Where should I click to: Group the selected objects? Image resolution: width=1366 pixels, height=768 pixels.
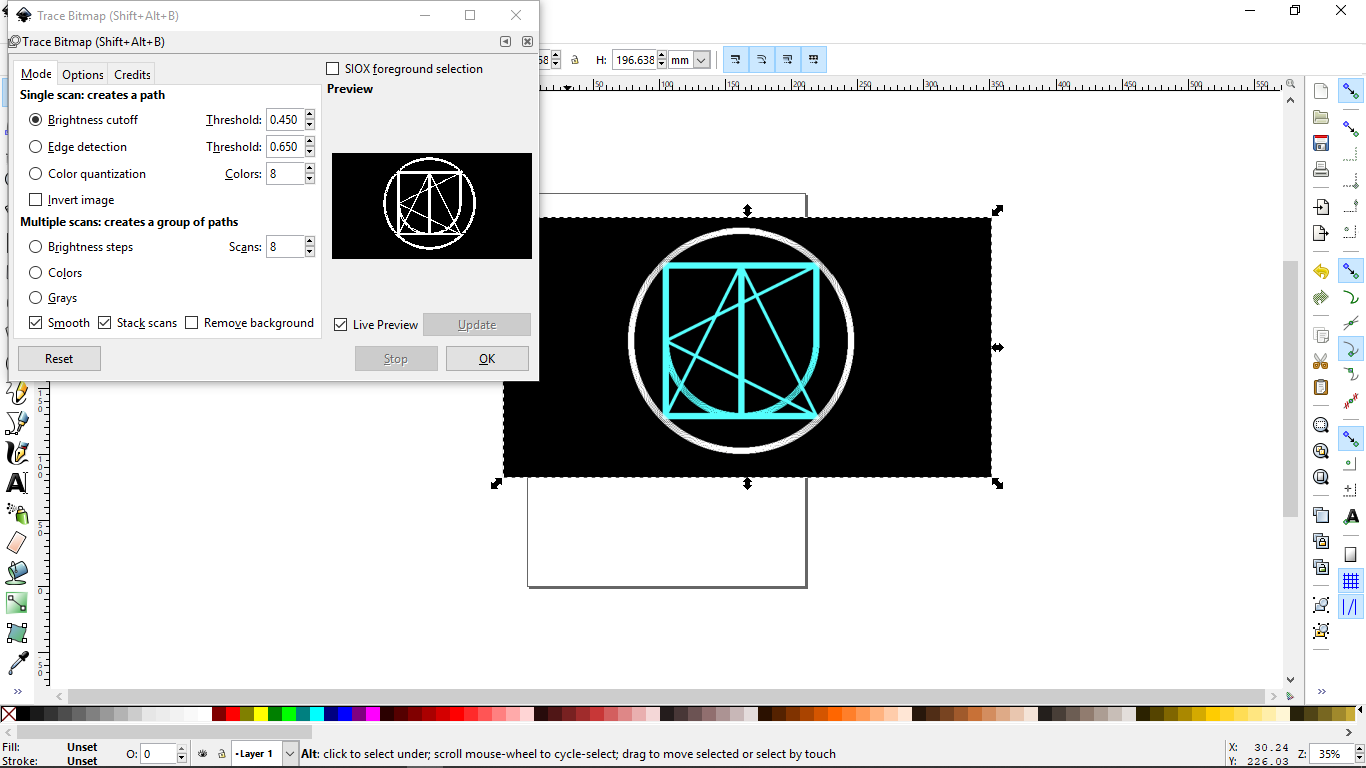(1321, 605)
